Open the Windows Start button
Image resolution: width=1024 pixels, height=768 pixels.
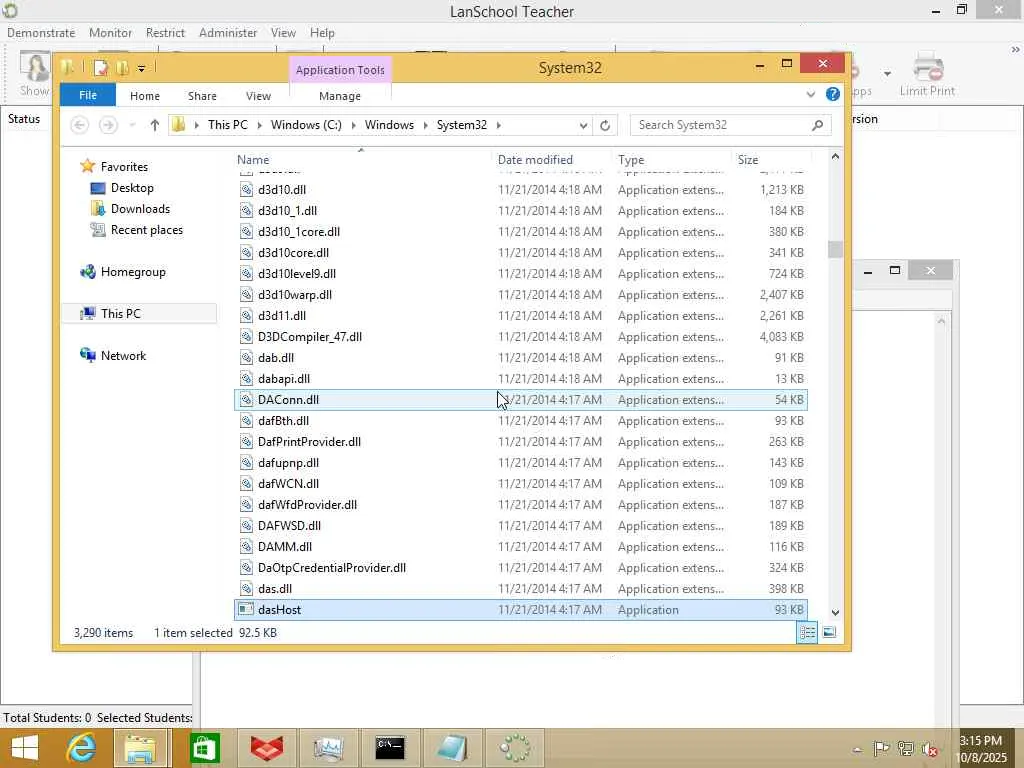[25, 748]
